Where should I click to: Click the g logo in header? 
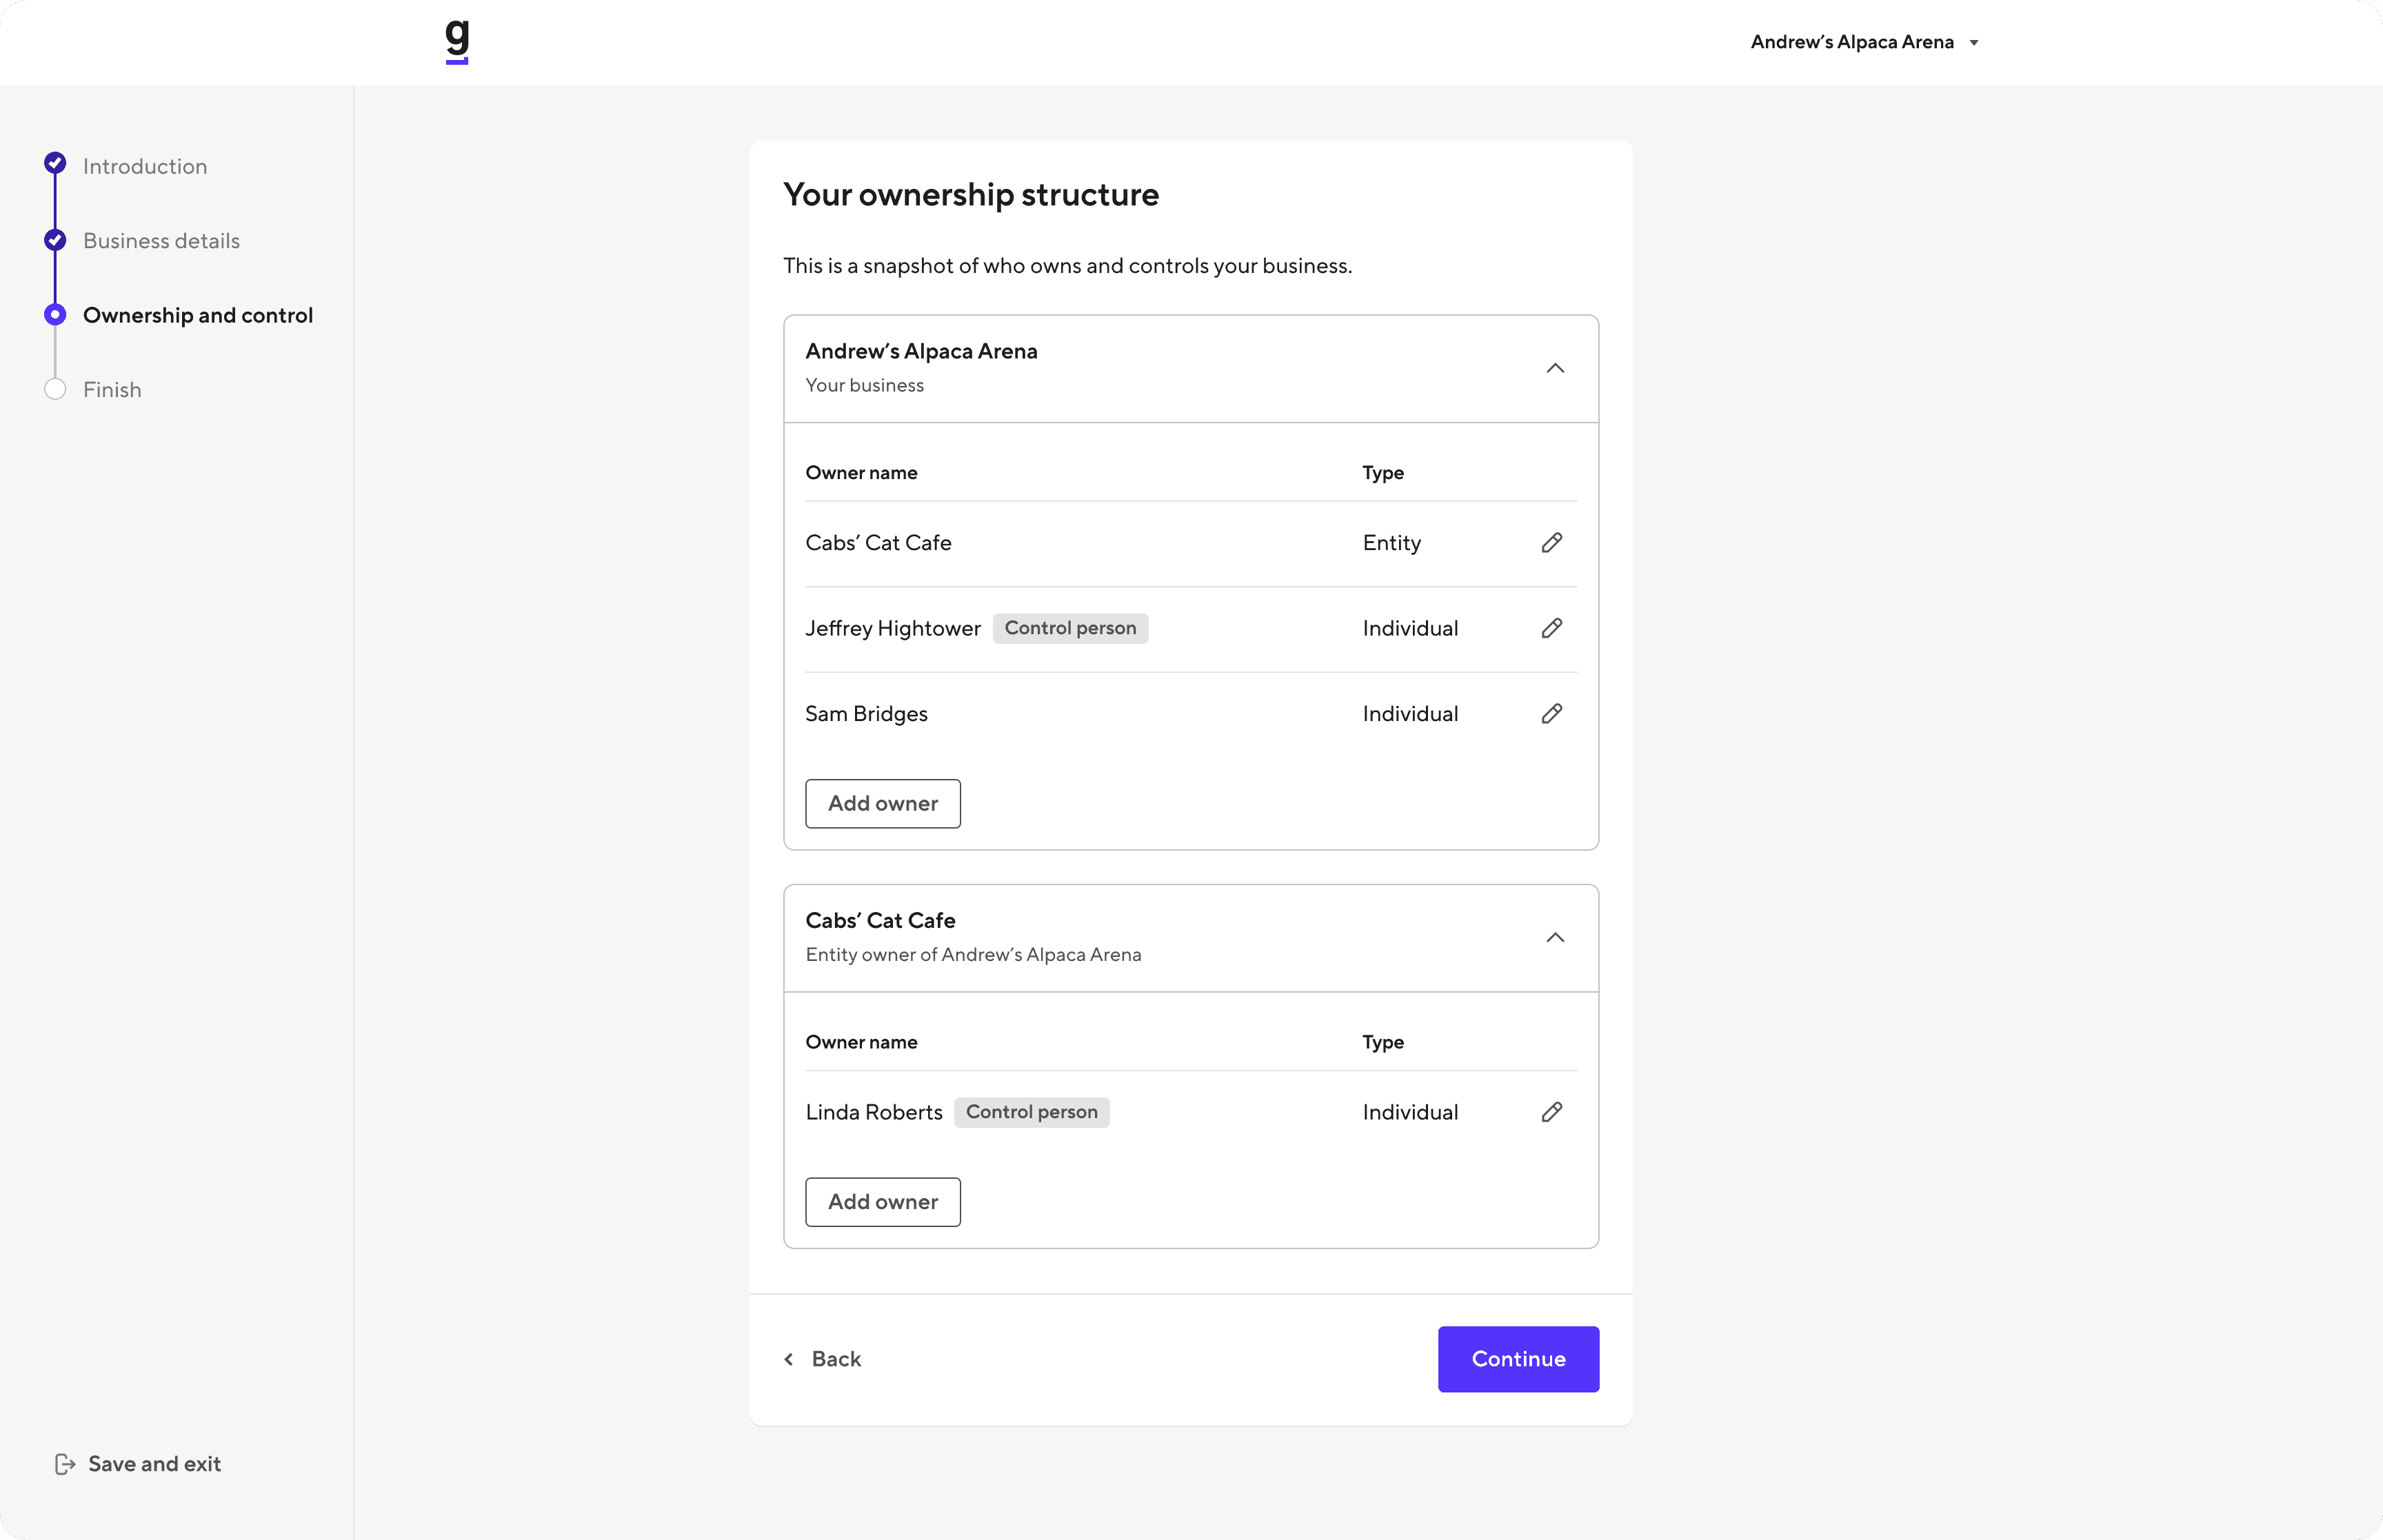coord(457,41)
